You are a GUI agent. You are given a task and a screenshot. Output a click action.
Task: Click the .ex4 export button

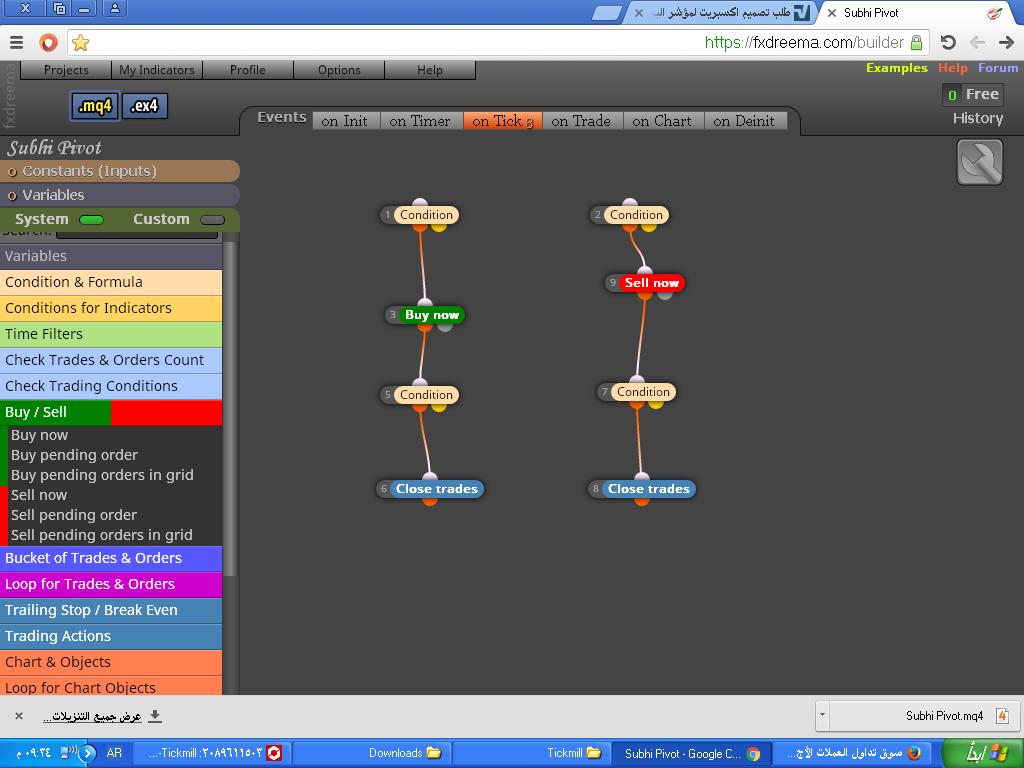144,106
